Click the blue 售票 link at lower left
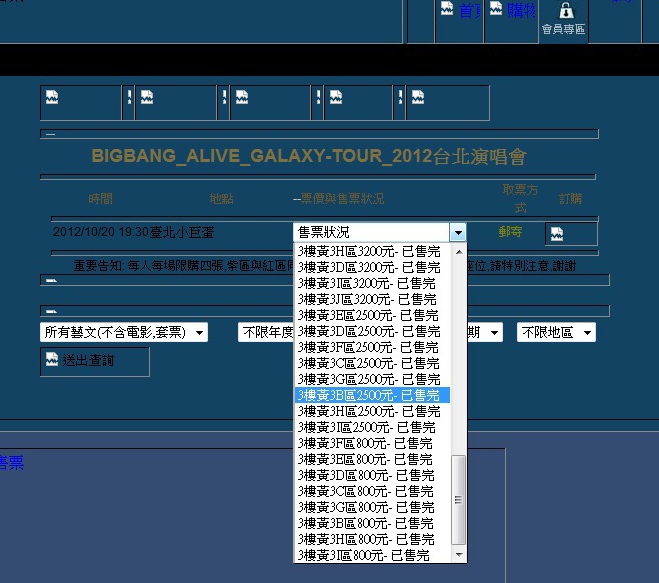 (11, 463)
